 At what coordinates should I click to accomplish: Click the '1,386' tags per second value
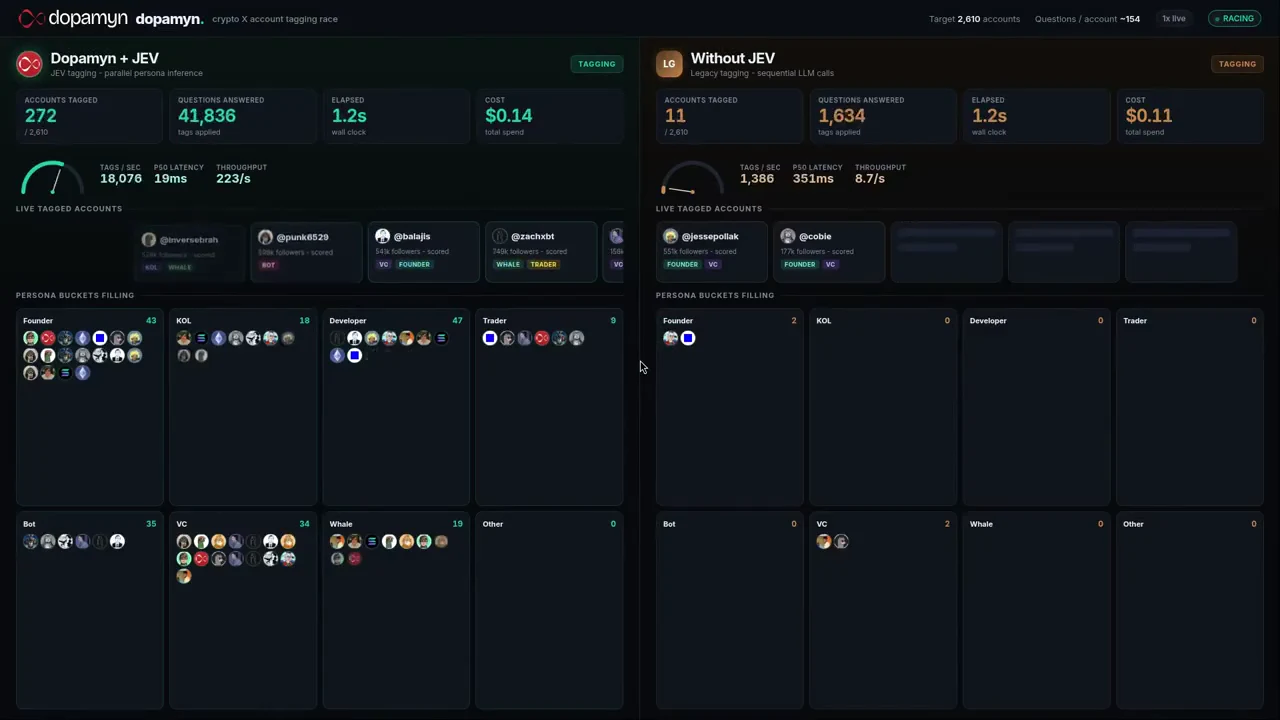pyautogui.click(x=757, y=178)
